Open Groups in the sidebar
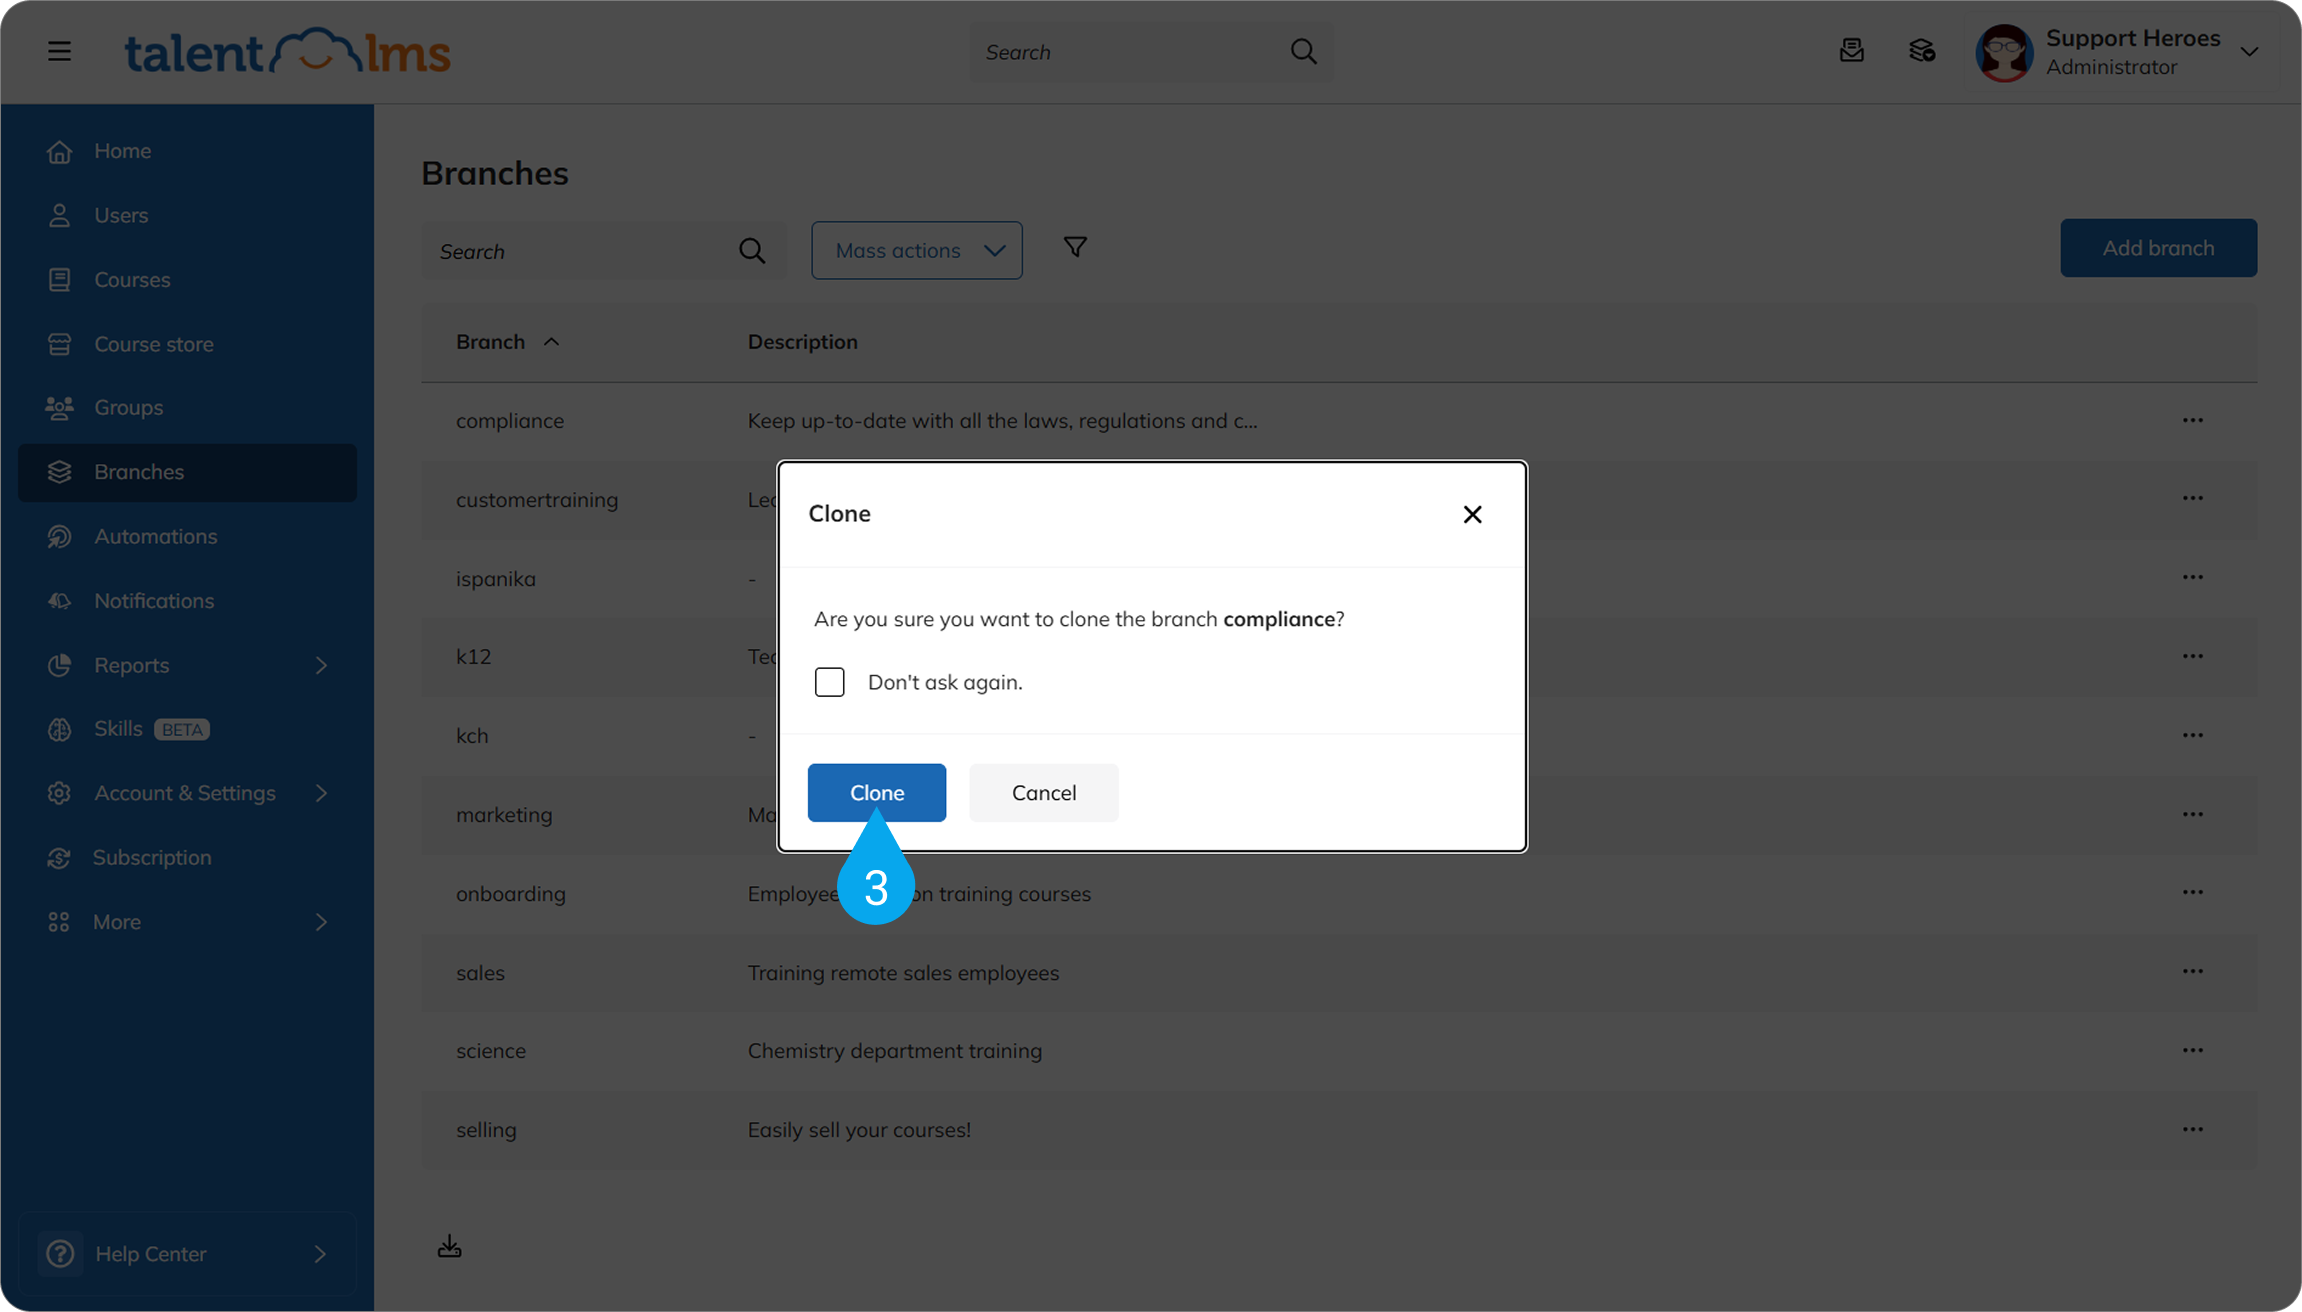This screenshot has width=2302, height=1312. (187, 407)
